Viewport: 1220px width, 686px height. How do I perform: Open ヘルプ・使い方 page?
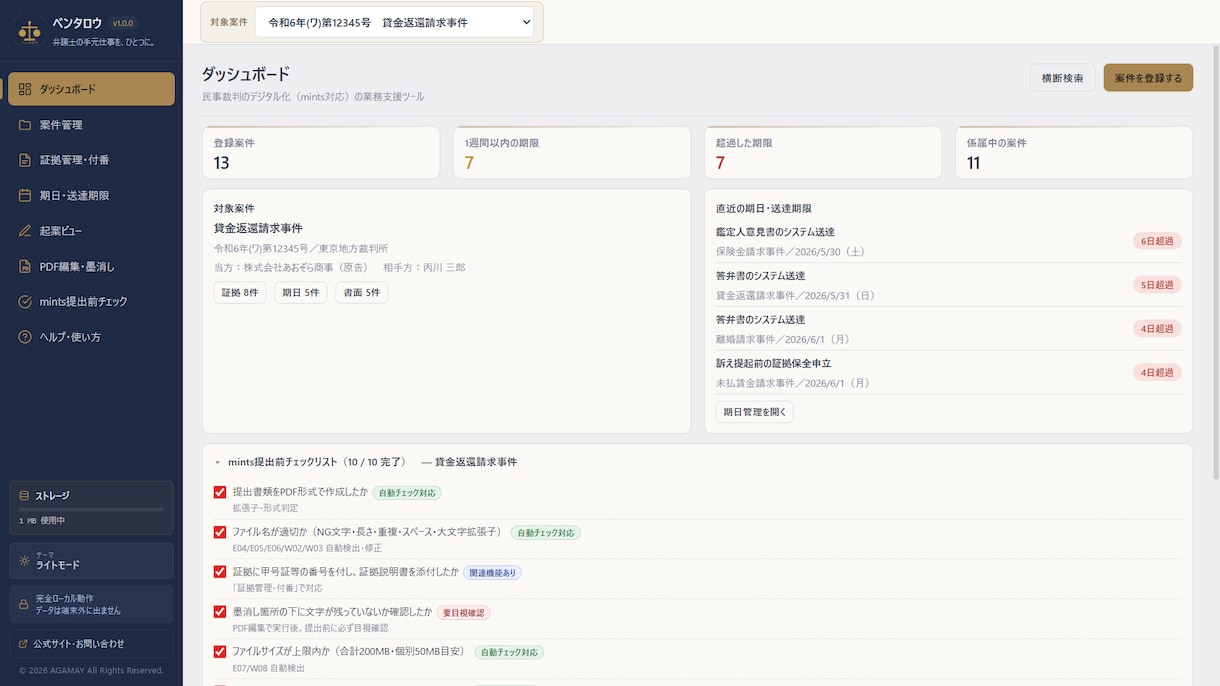click(91, 337)
